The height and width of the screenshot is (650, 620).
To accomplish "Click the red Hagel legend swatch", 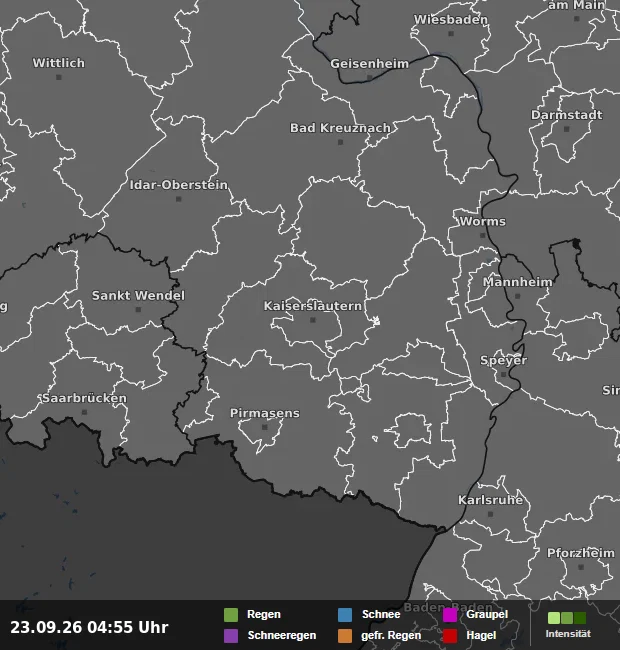I will pyautogui.click(x=450, y=636).
